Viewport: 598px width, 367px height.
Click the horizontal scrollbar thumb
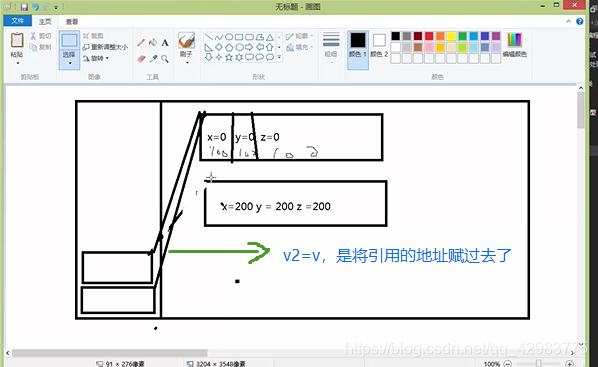(x=110, y=353)
